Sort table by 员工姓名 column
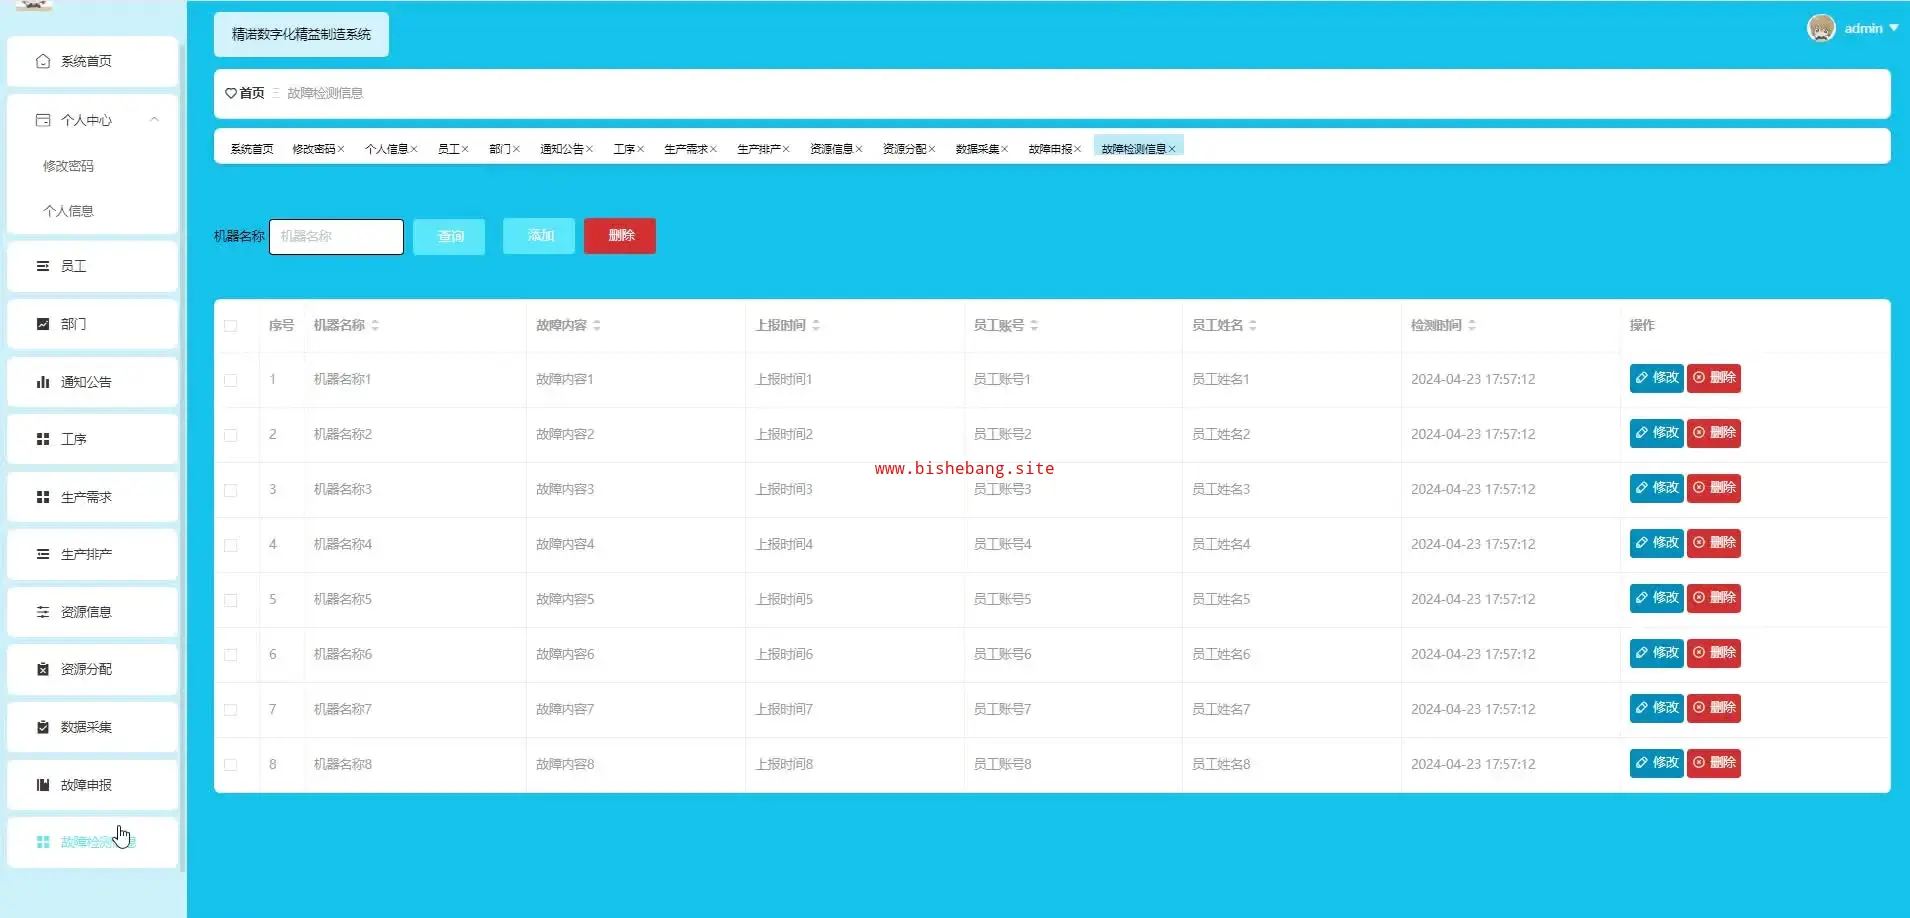The width and height of the screenshot is (1910, 918). (x=1253, y=325)
